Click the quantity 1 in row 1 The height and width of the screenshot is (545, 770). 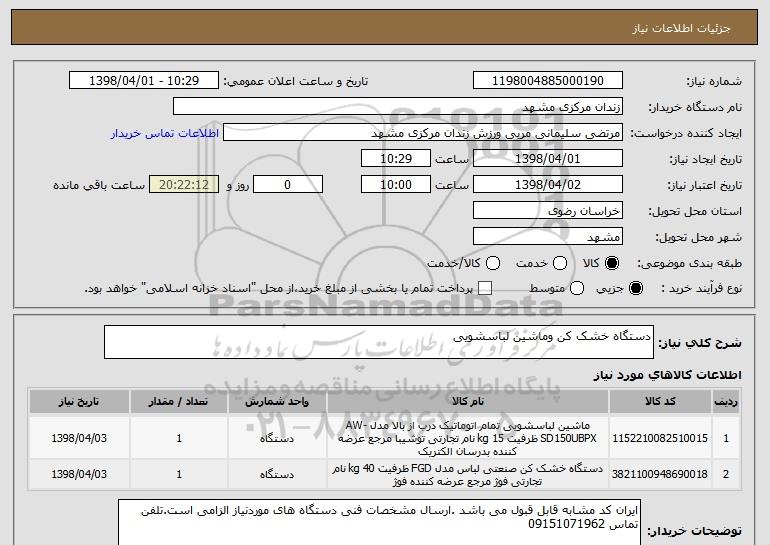tap(179, 438)
